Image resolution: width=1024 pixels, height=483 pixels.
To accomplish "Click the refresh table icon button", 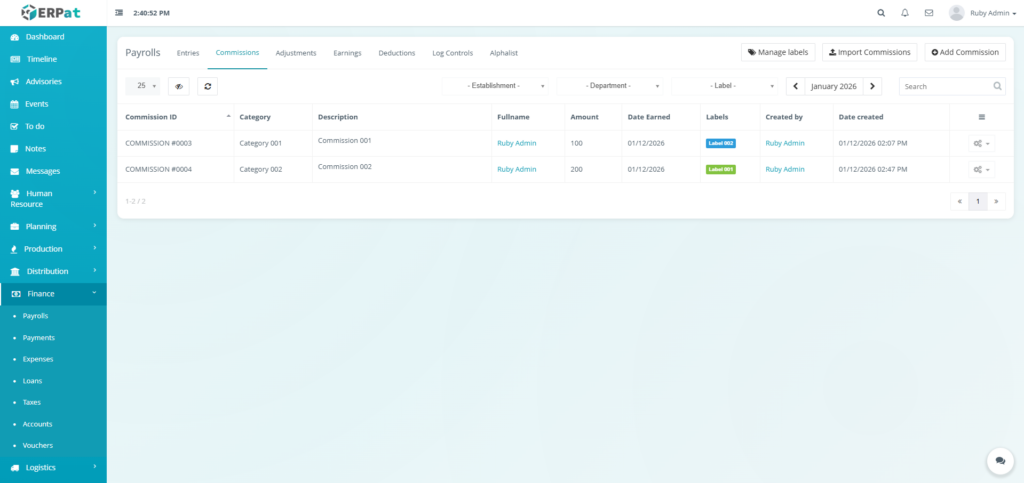I will point(207,86).
